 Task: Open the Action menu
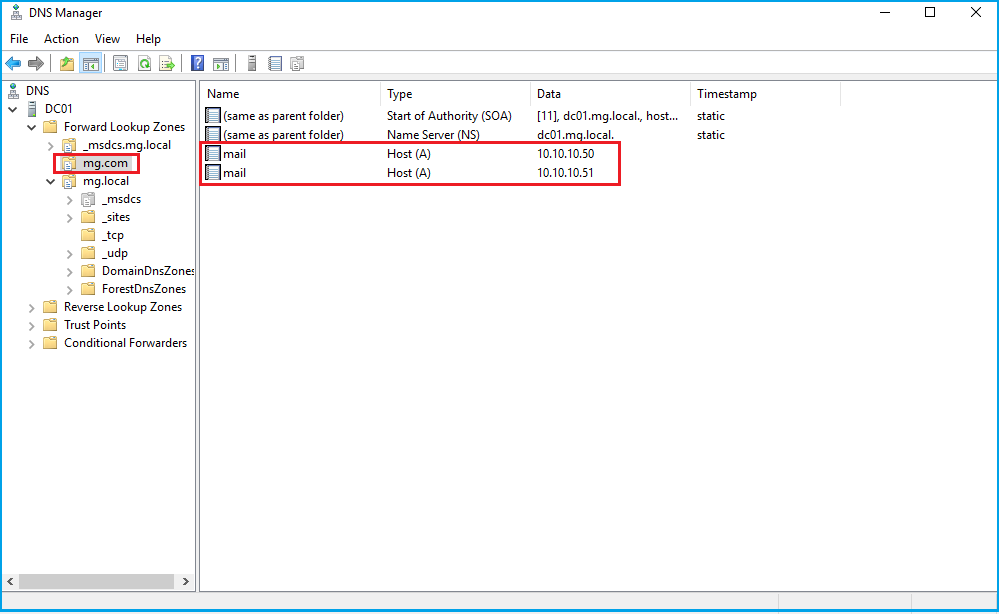coord(61,39)
